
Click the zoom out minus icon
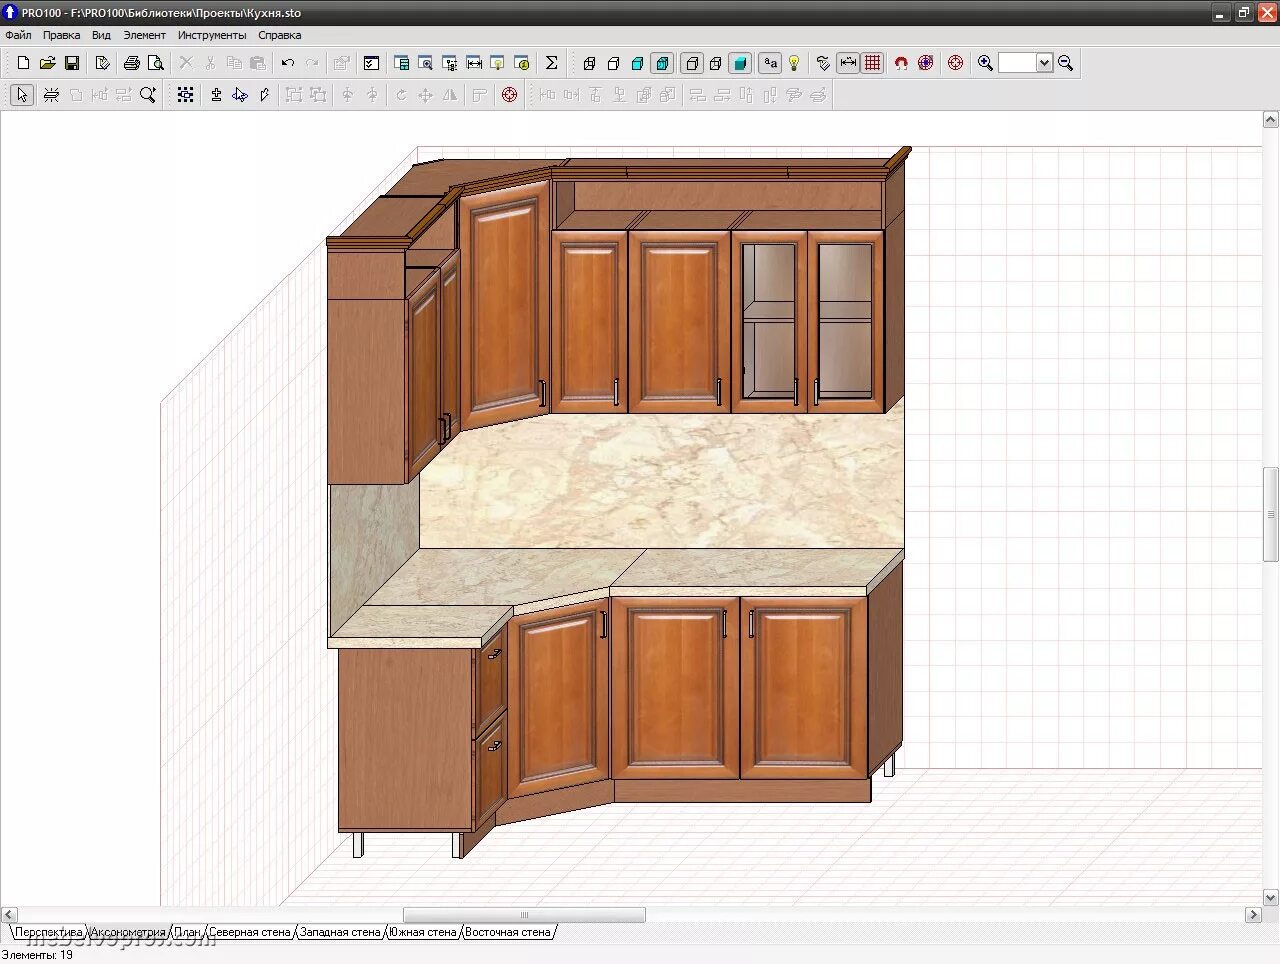tap(1065, 62)
